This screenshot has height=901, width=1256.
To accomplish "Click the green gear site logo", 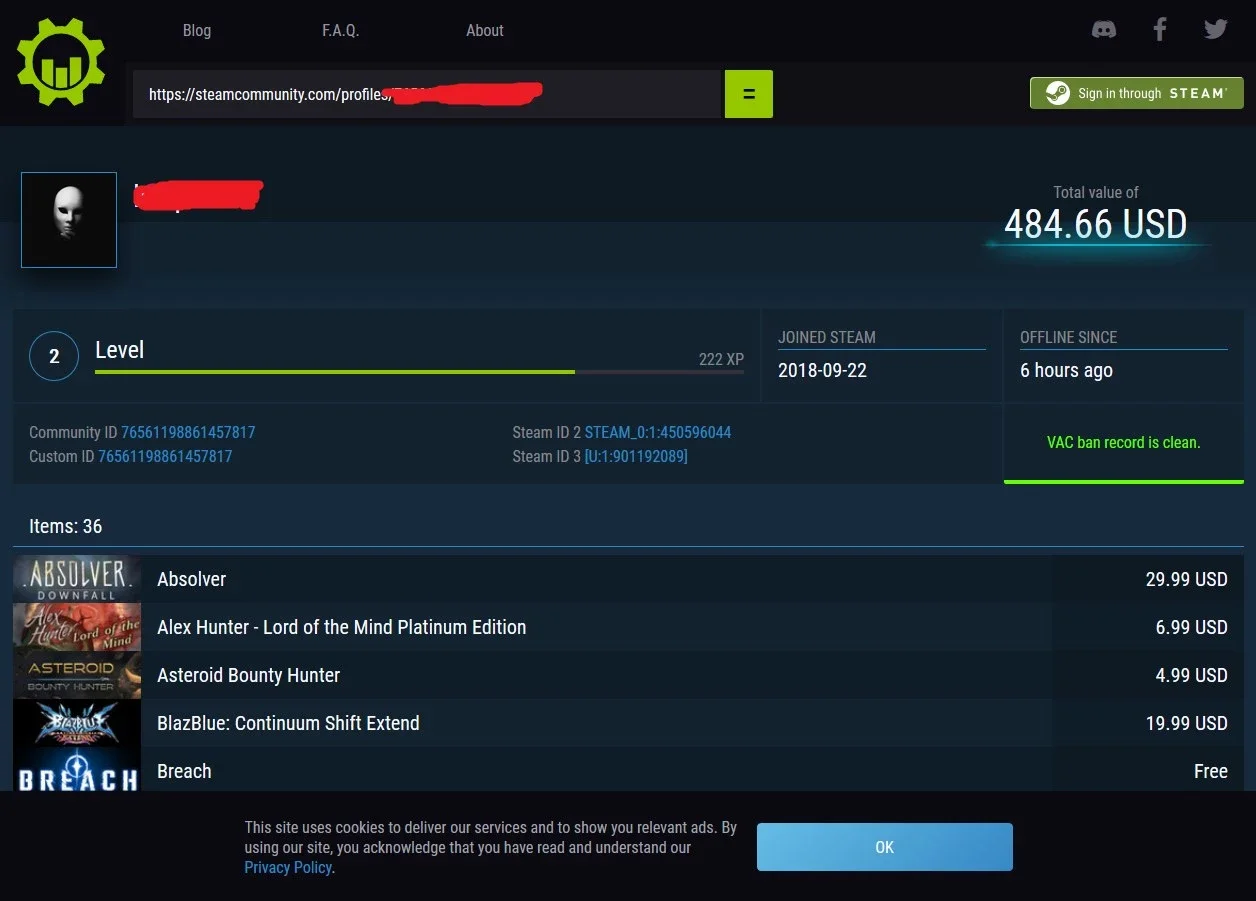I will [x=61, y=61].
